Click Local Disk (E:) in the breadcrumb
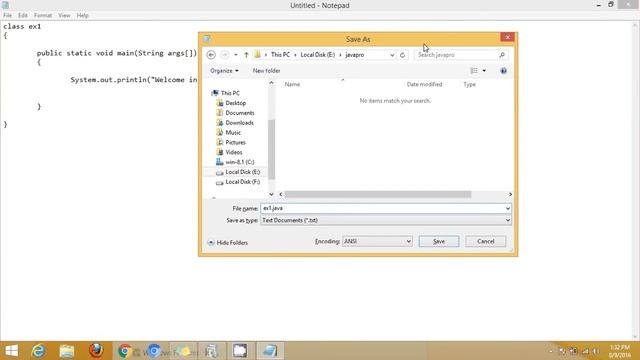The image size is (640, 360). point(318,55)
